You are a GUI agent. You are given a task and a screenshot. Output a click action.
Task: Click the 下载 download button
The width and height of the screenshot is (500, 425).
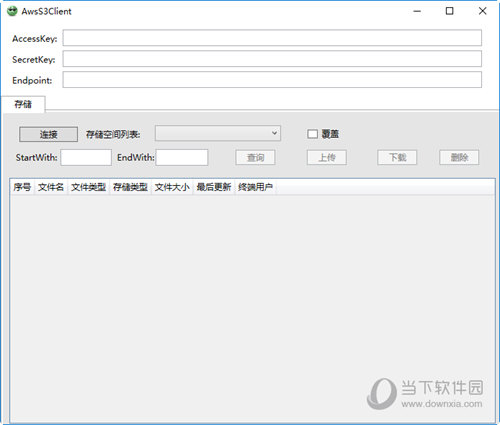tap(397, 157)
